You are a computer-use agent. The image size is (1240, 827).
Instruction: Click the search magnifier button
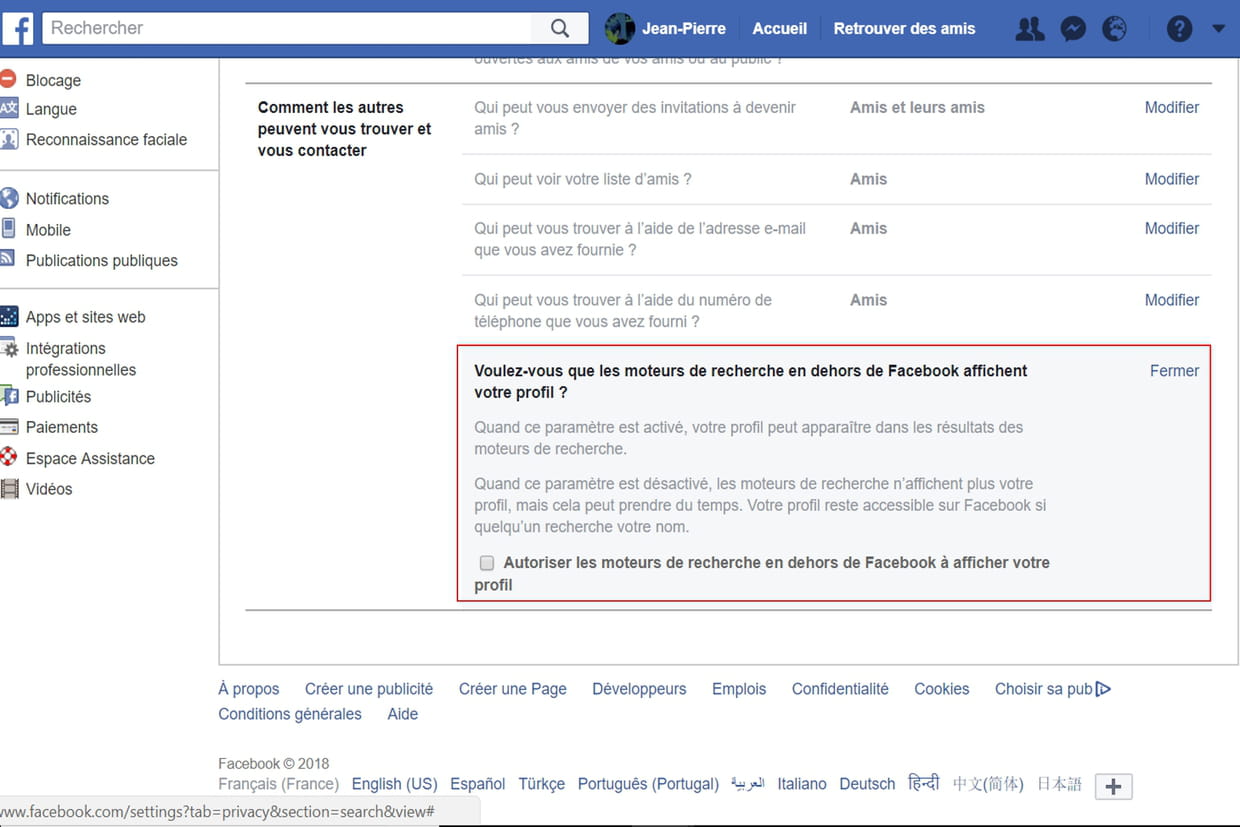point(560,28)
